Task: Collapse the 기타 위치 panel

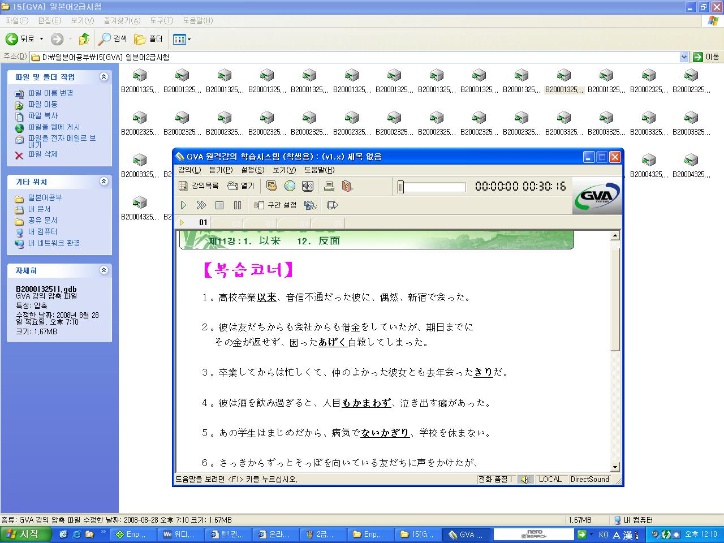Action: pos(104,181)
